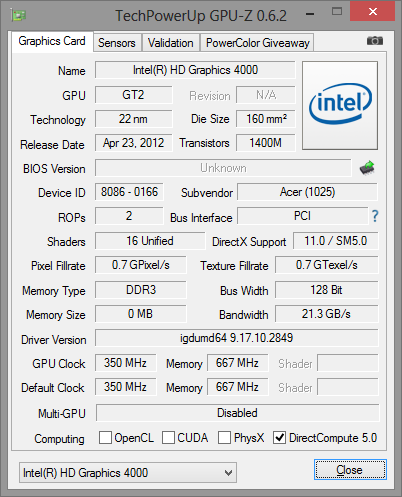Click the GPU-Z title bar app icon

click(19, 15)
